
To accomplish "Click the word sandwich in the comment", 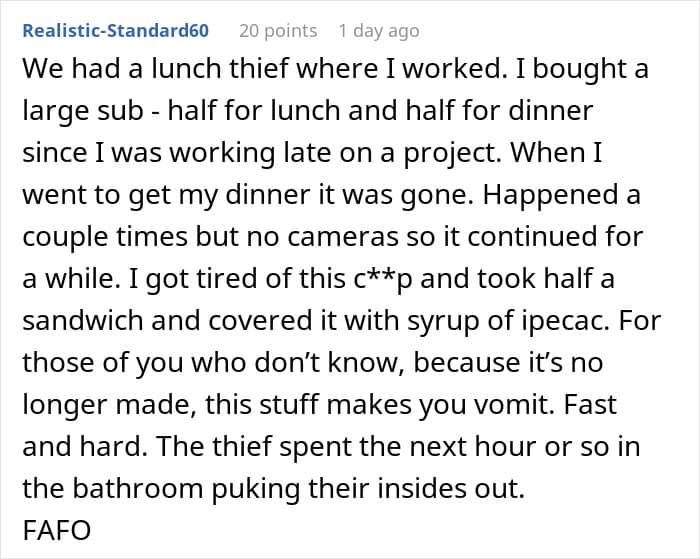I will pyautogui.click(x=83, y=321).
